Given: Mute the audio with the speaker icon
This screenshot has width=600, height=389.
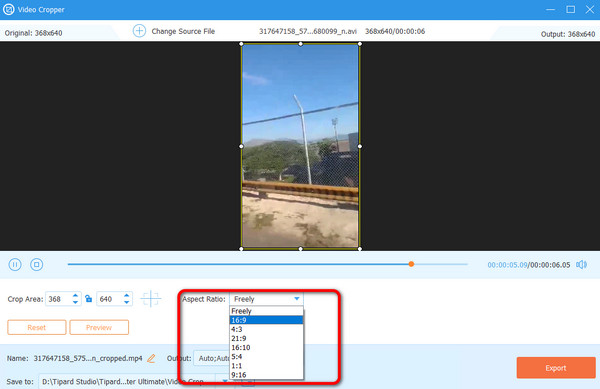Looking at the screenshot, I should pos(582,264).
